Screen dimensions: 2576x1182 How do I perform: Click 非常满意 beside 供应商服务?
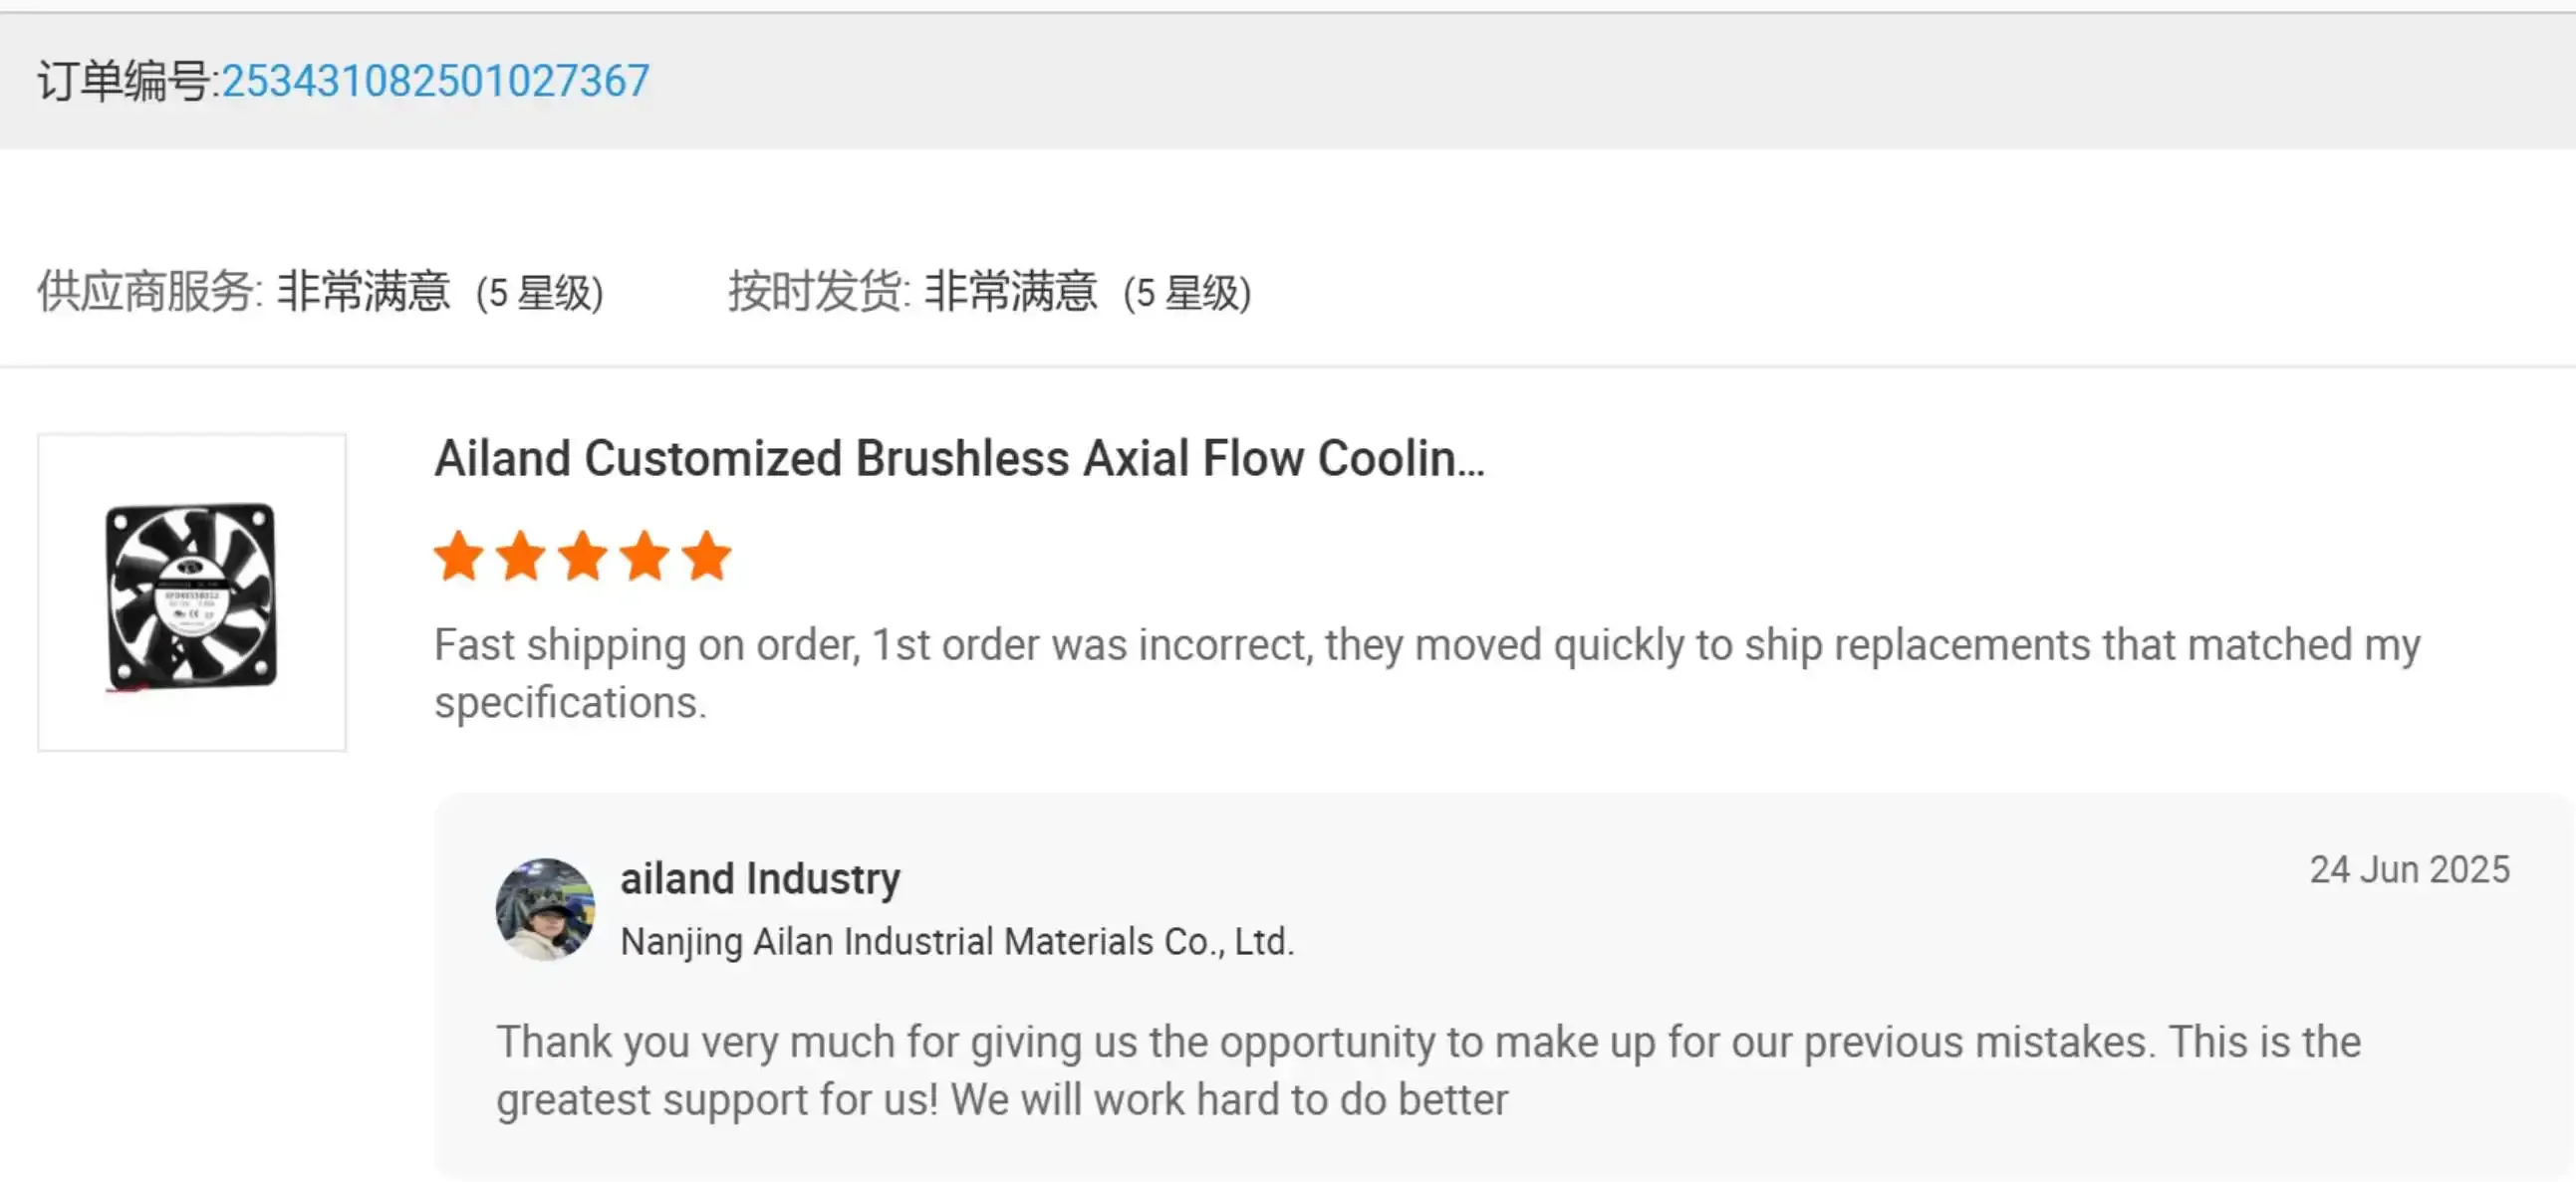(363, 292)
